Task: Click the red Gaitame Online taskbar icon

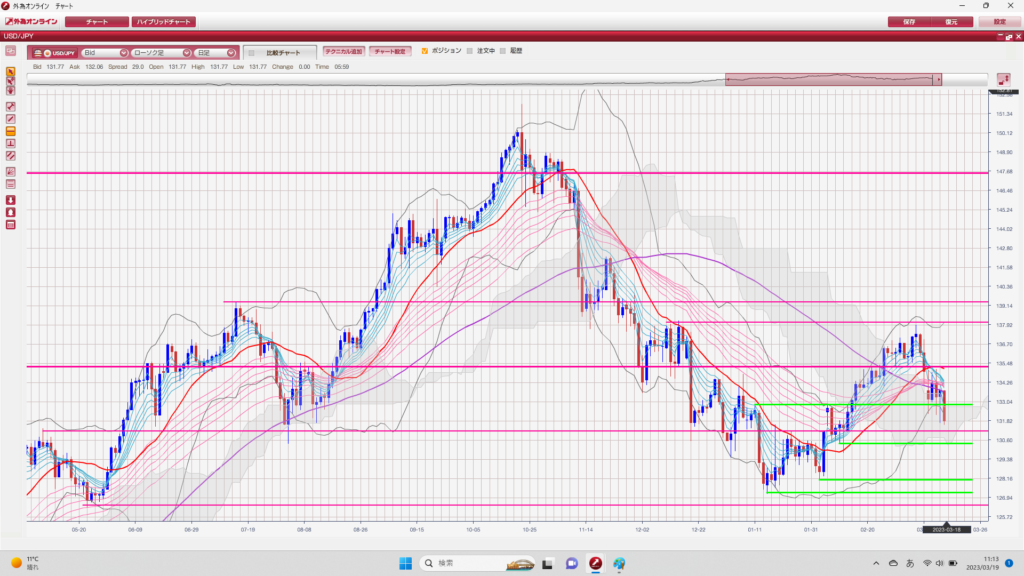Action: point(596,563)
